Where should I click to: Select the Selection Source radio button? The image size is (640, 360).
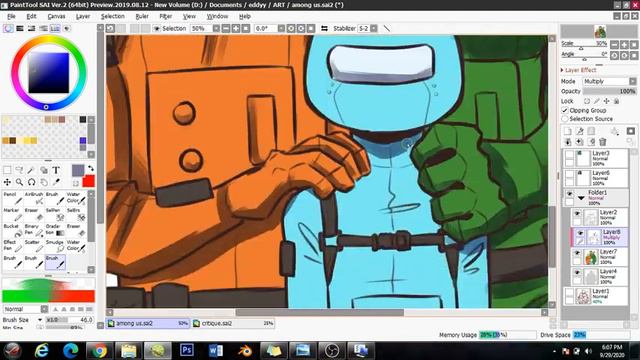[565, 119]
